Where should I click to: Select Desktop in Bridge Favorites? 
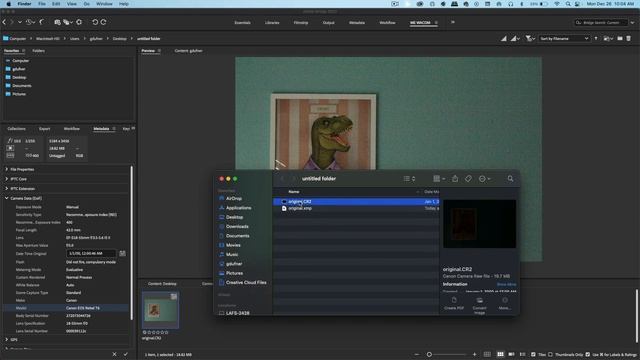[x=19, y=77]
